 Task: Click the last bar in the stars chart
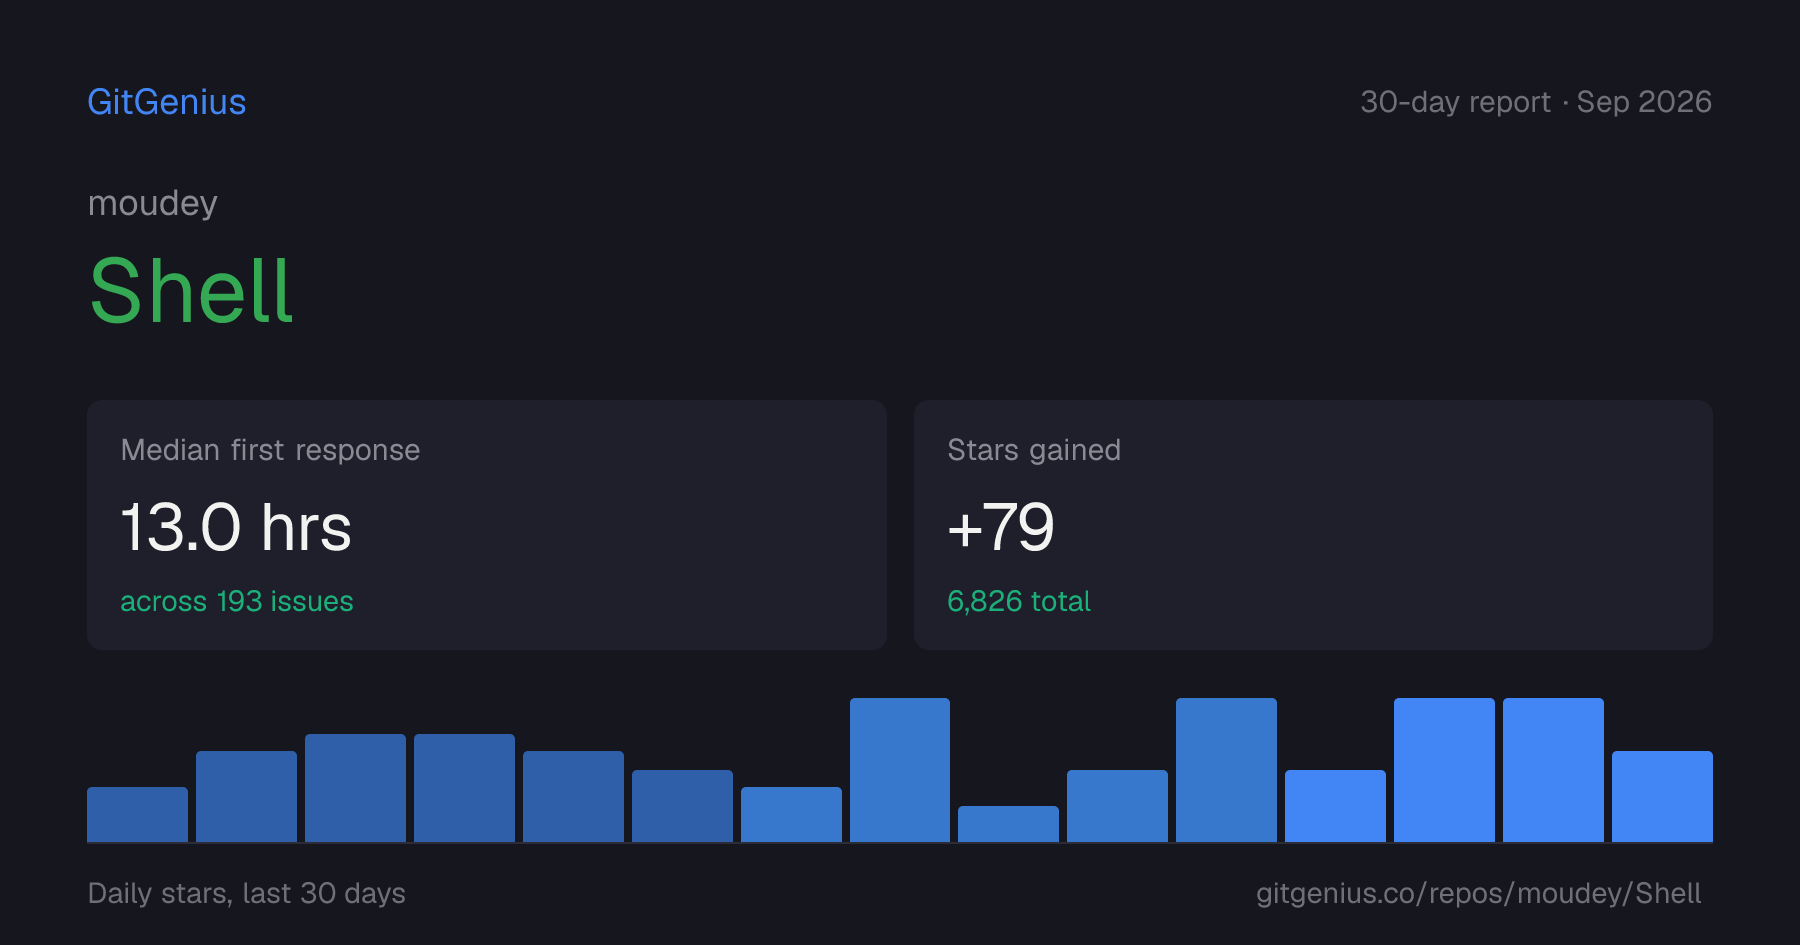click(x=1662, y=796)
